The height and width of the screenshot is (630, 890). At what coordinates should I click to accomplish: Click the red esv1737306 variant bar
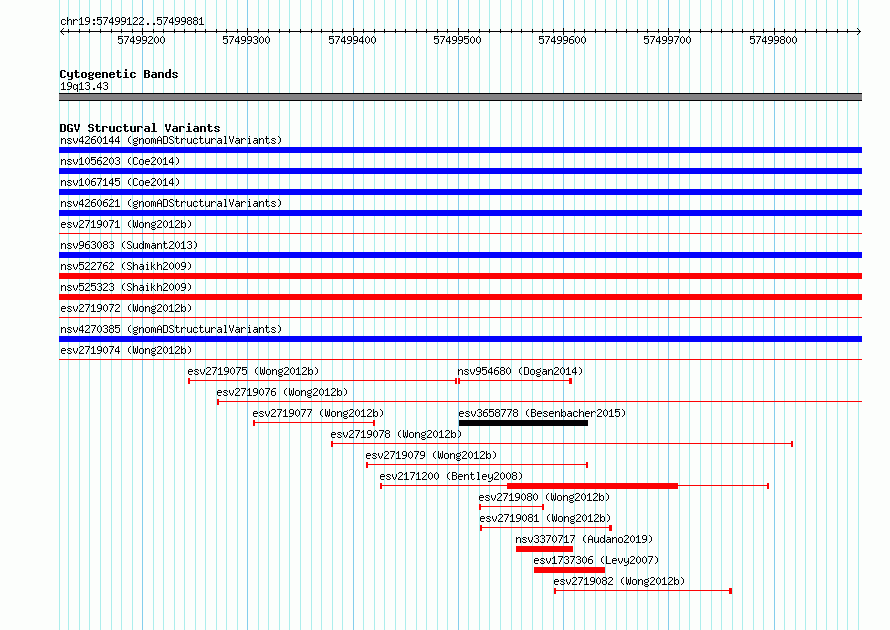click(569, 570)
